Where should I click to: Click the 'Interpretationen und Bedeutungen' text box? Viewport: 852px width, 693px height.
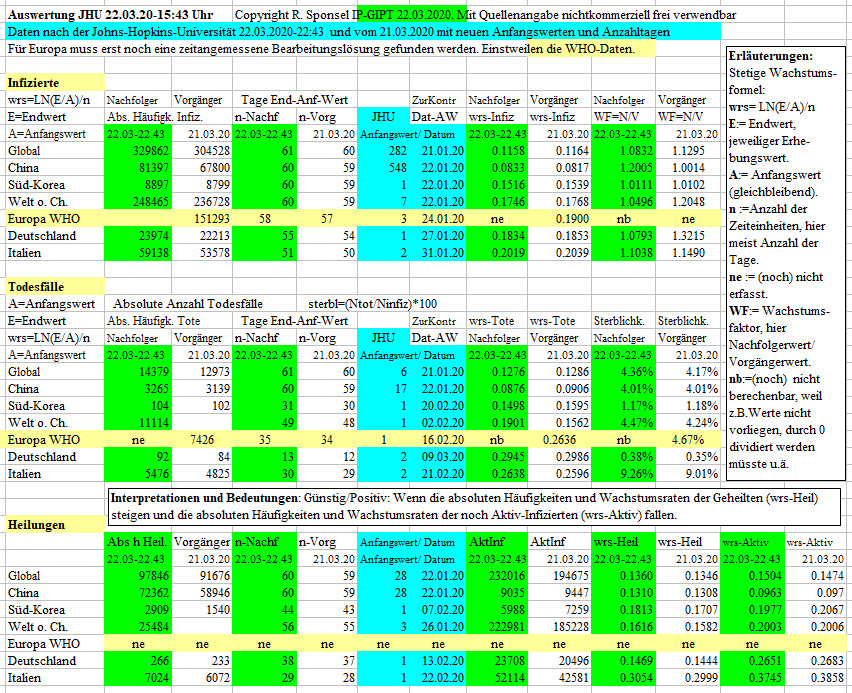474,506
